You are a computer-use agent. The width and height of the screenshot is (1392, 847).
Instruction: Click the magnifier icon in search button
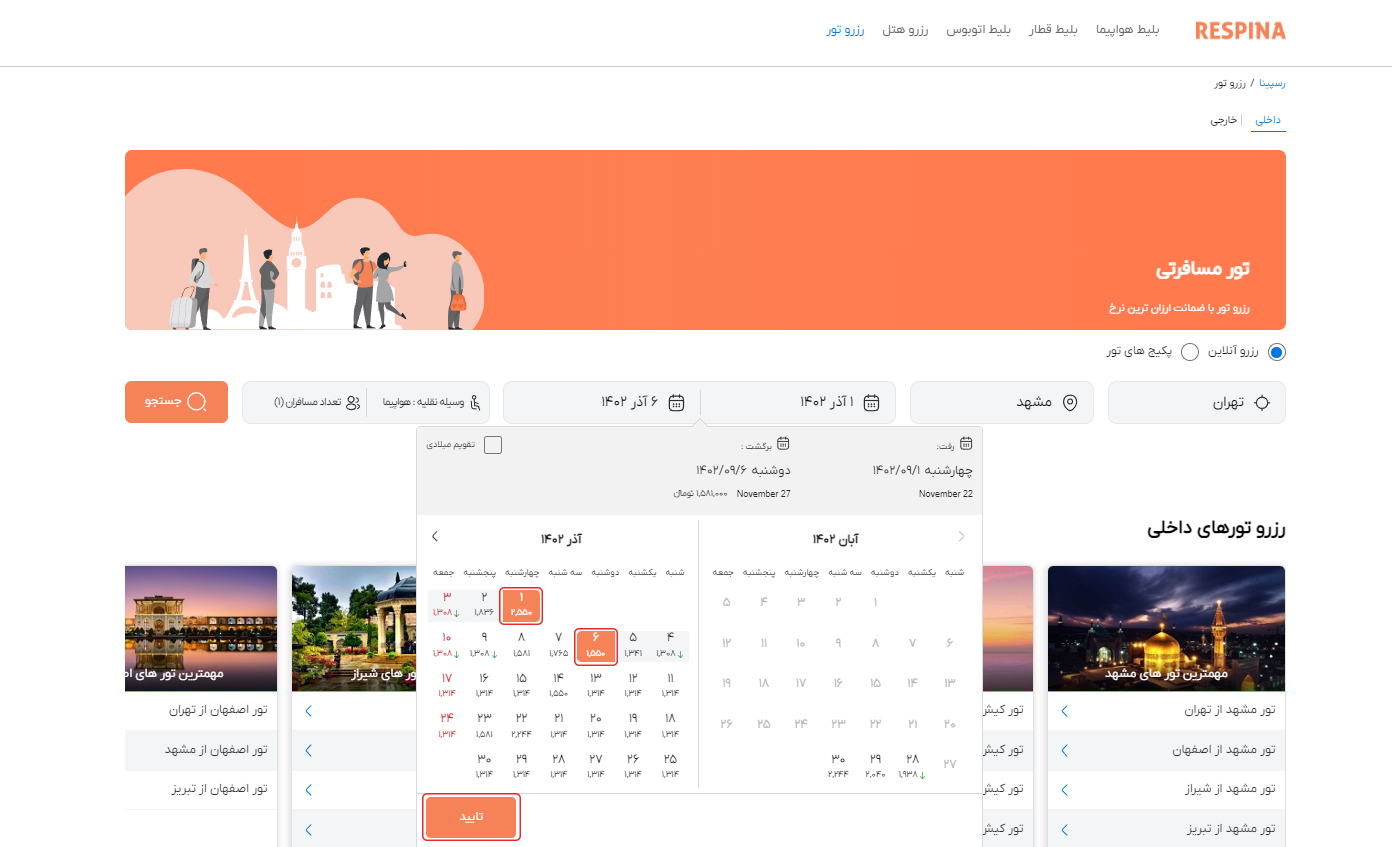point(197,402)
